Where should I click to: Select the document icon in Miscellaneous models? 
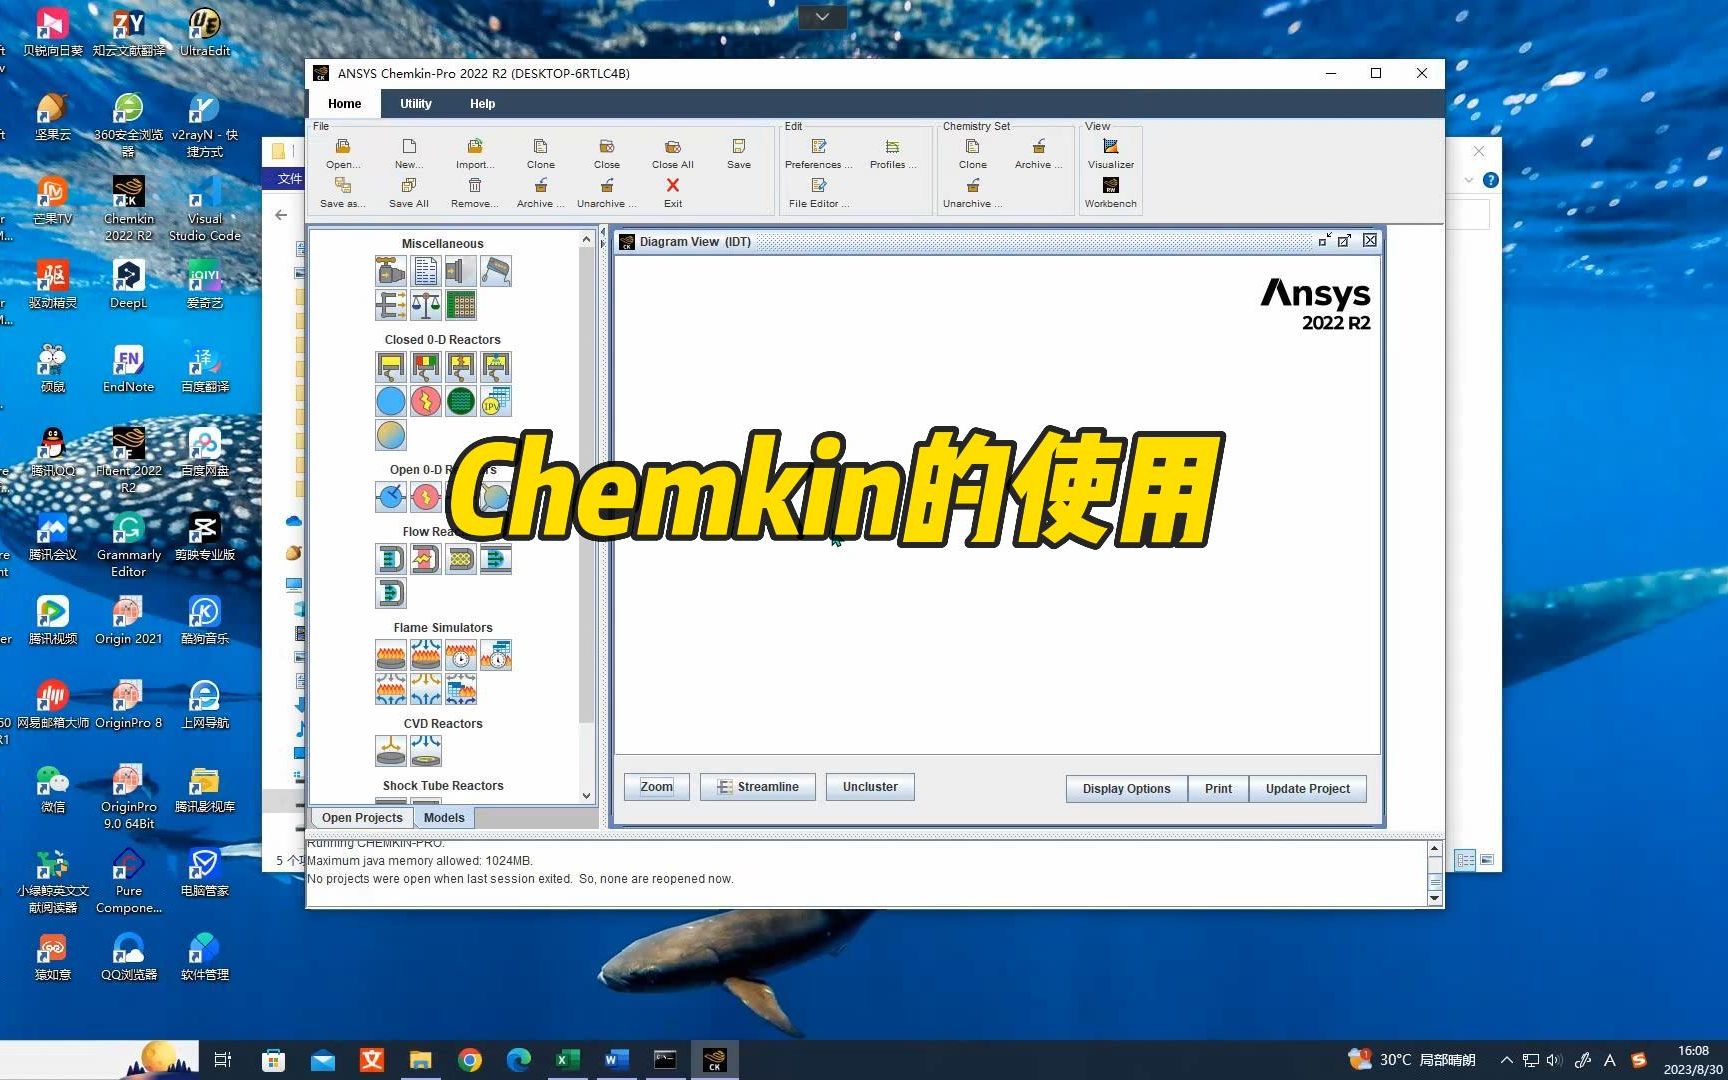click(426, 271)
